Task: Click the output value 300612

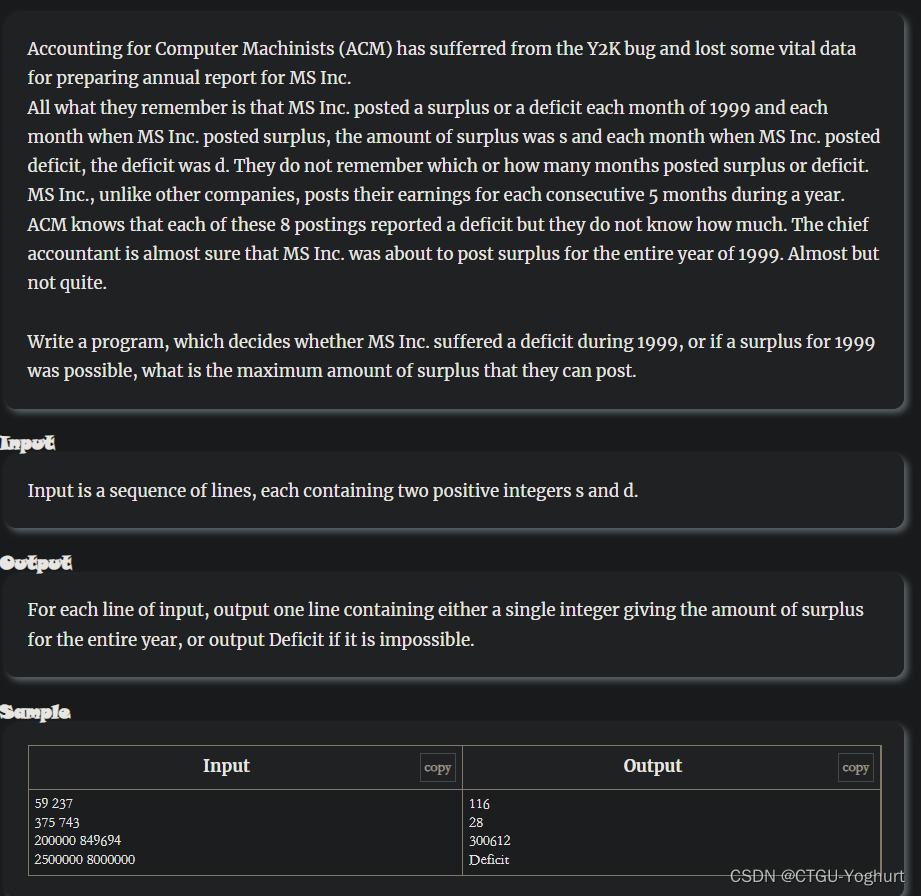Action: pos(488,841)
